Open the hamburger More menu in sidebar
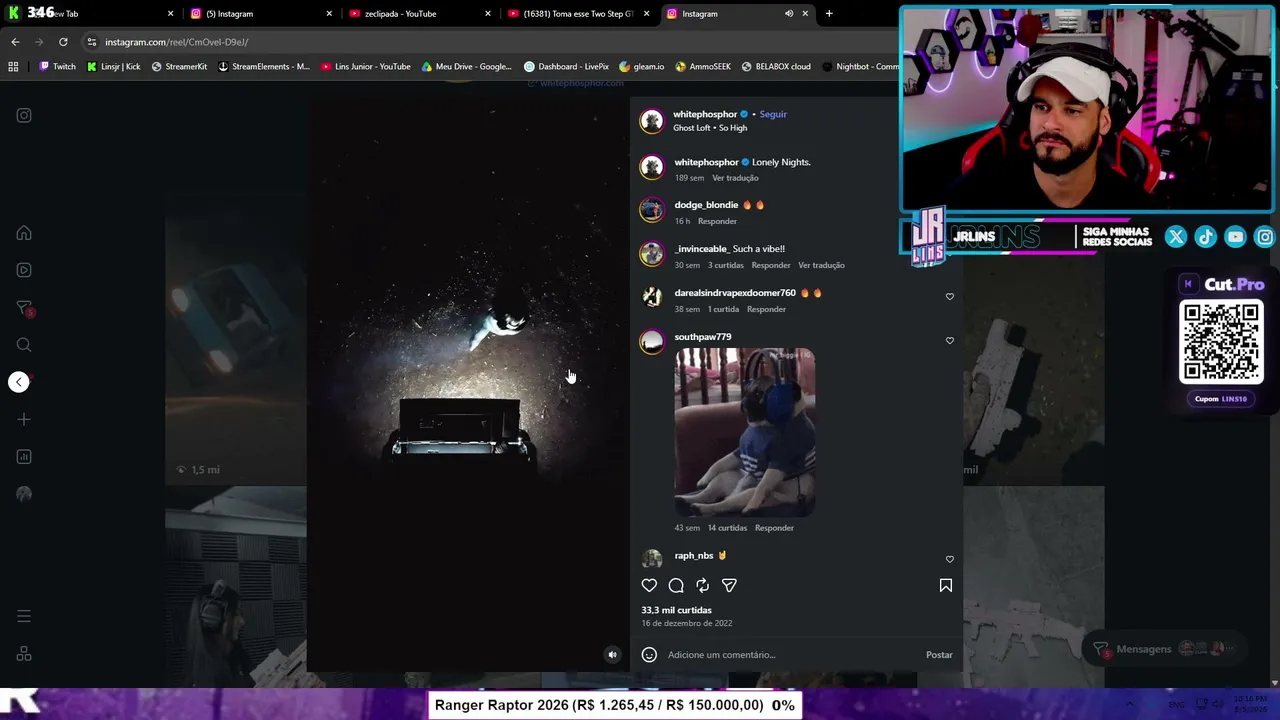 [24, 616]
